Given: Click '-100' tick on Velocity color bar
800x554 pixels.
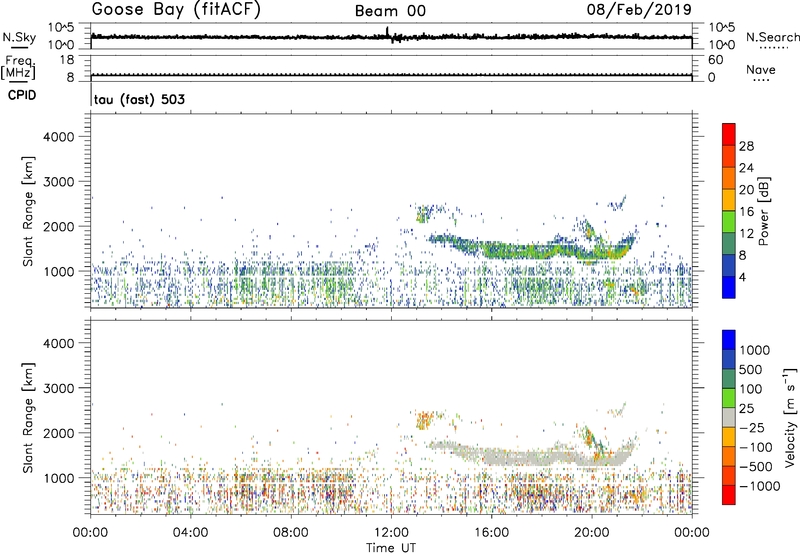Looking at the screenshot, I should [x=756, y=447].
